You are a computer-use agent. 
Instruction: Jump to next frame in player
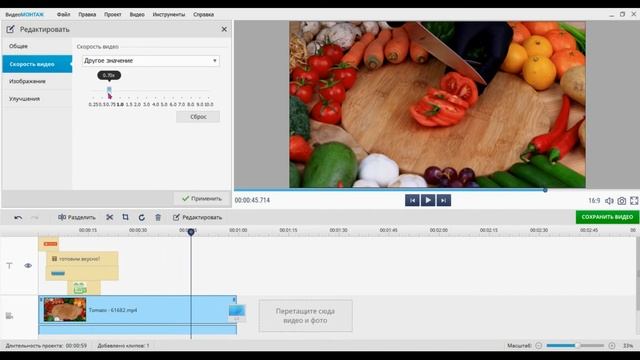[x=444, y=200]
